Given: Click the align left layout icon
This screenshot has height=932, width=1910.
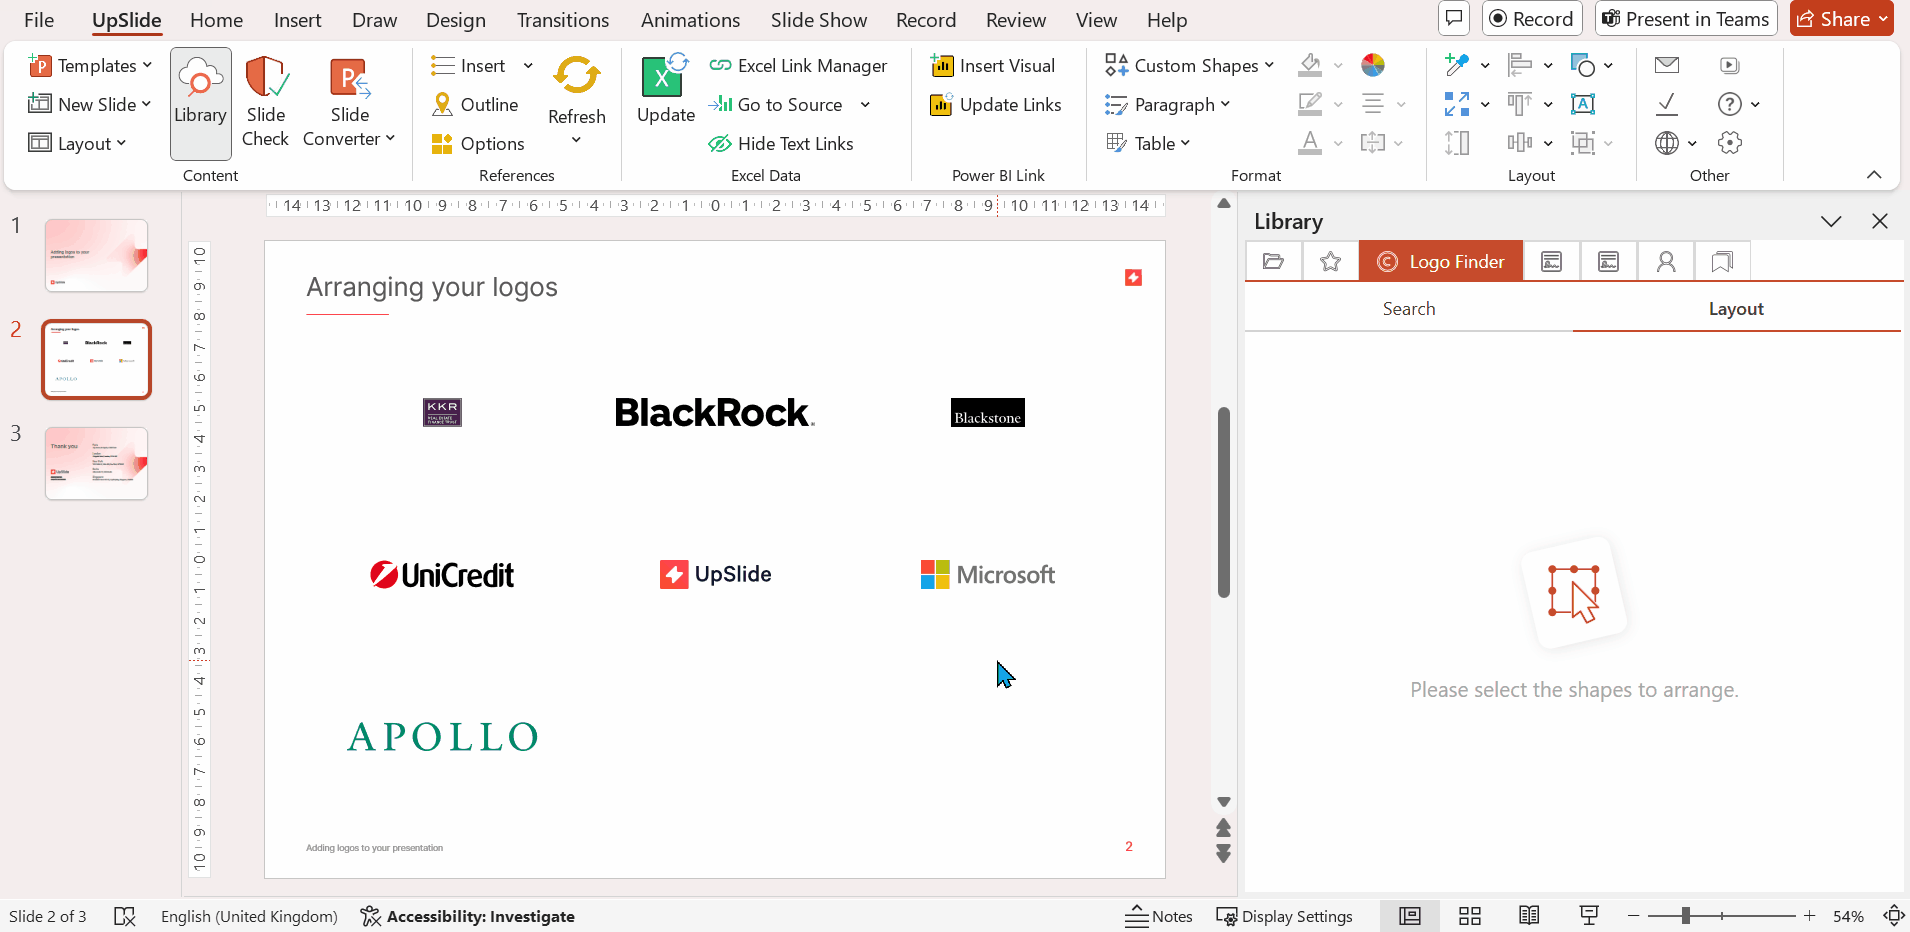Looking at the screenshot, I should coord(1520,65).
